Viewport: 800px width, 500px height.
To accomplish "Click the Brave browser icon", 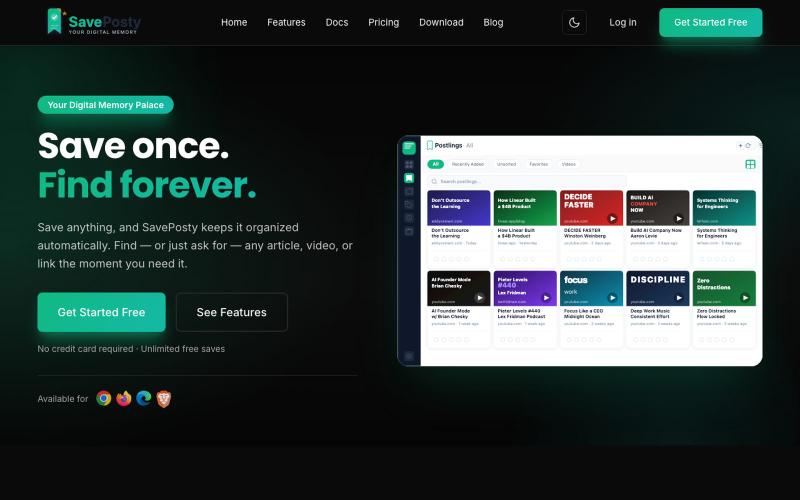I will (163, 398).
